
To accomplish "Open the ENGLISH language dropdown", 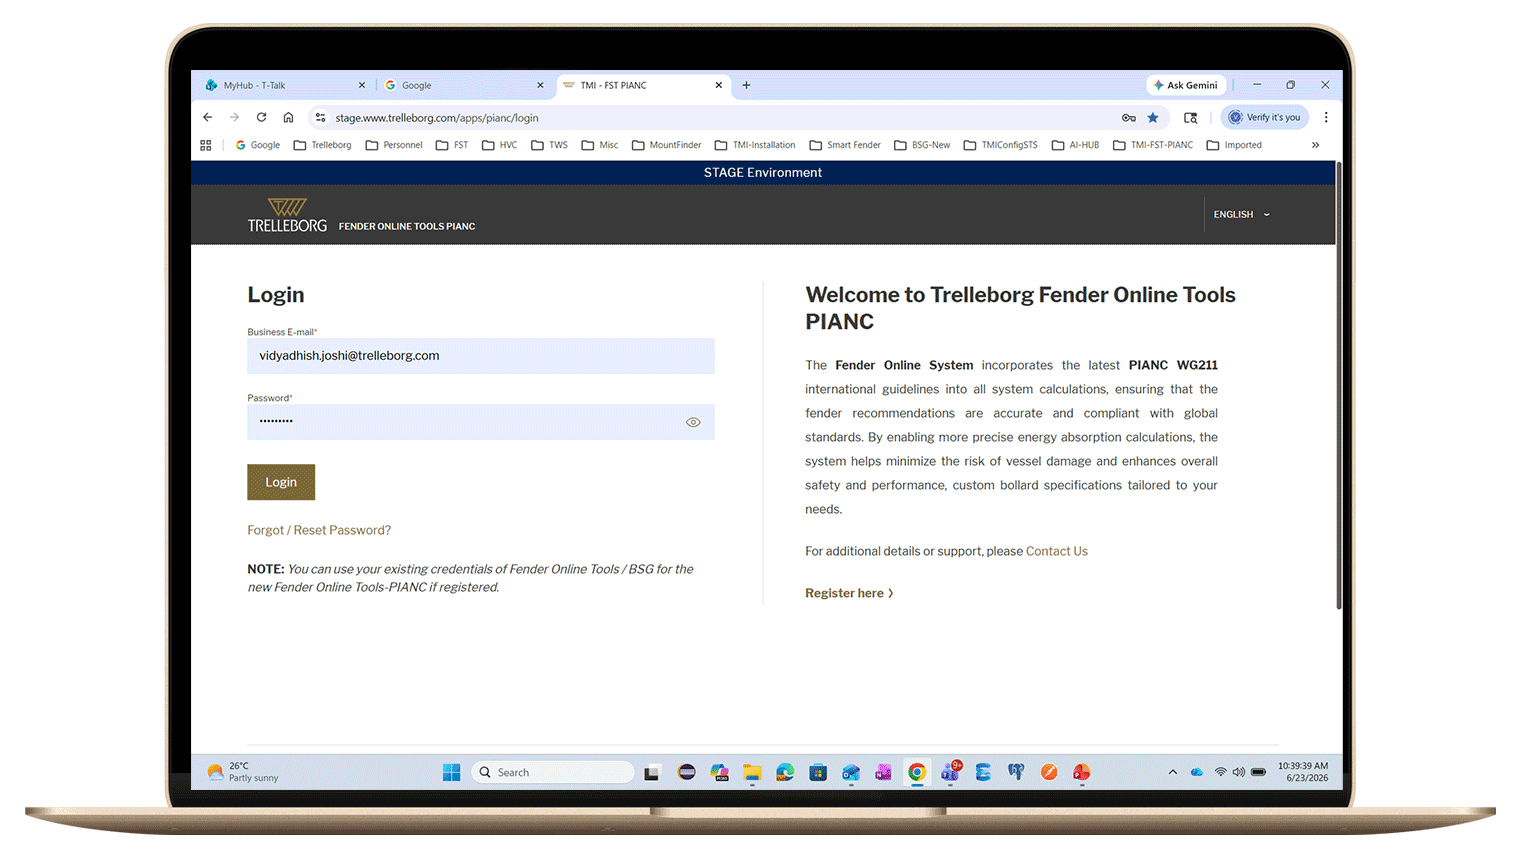I will pos(1241,215).
